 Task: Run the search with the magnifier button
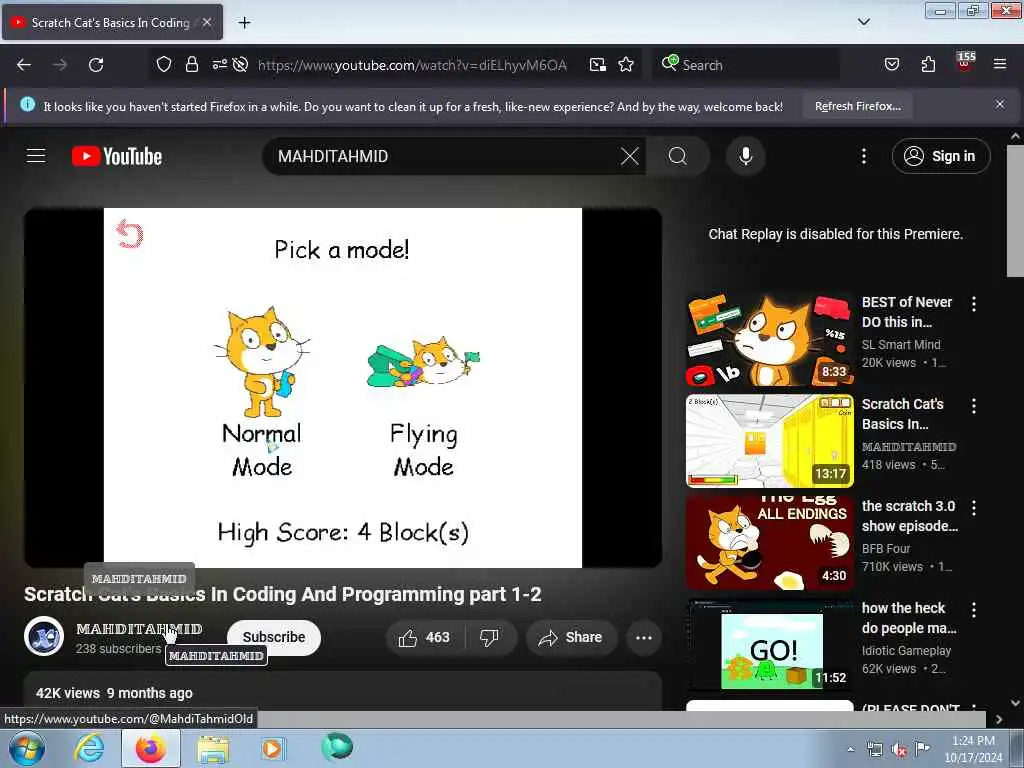tap(678, 156)
